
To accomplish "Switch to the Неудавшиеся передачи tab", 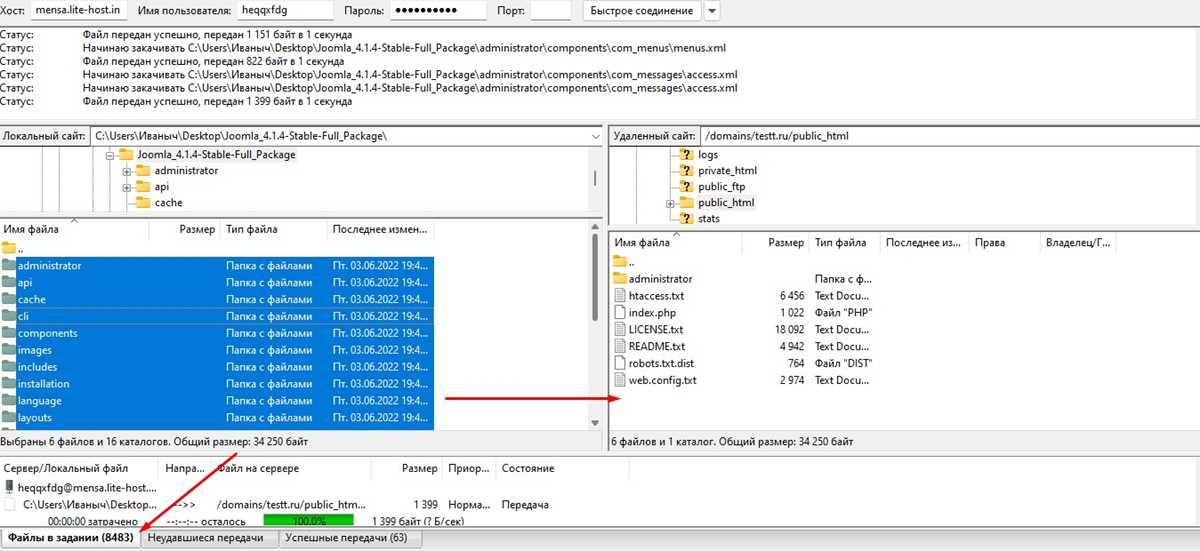I will 209,539.
